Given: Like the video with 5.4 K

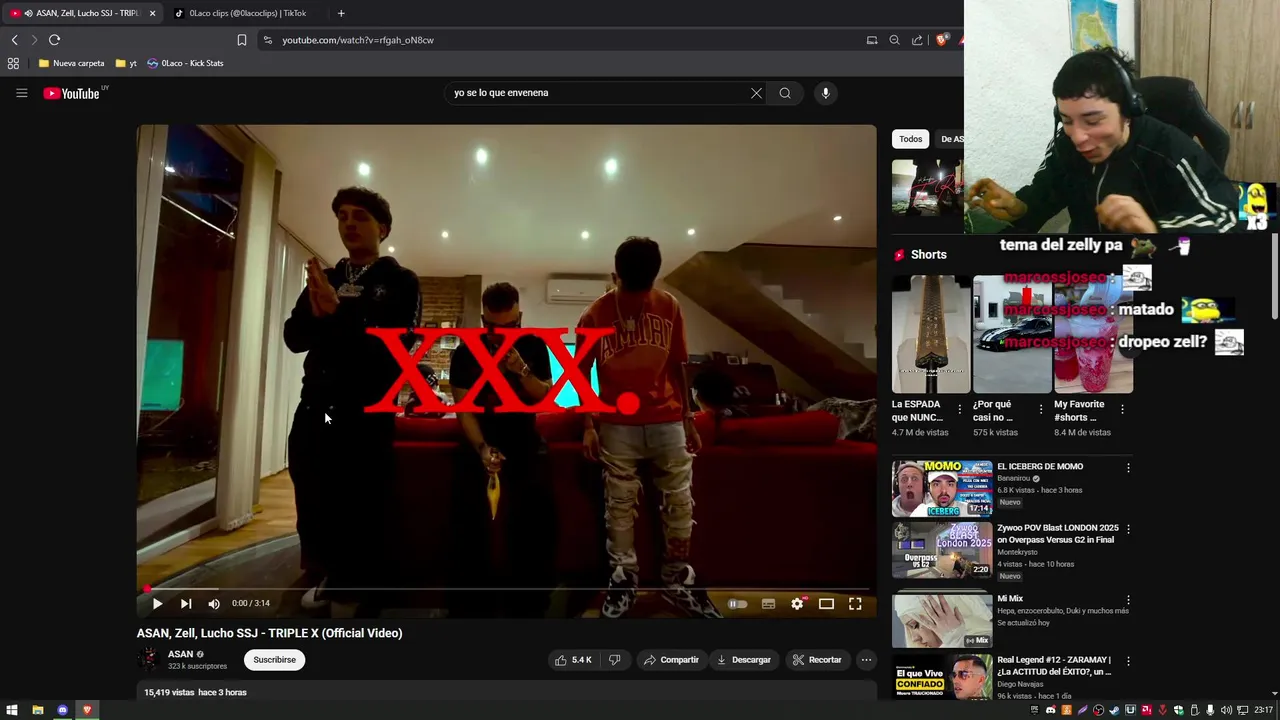Looking at the screenshot, I should click(x=573, y=660).
